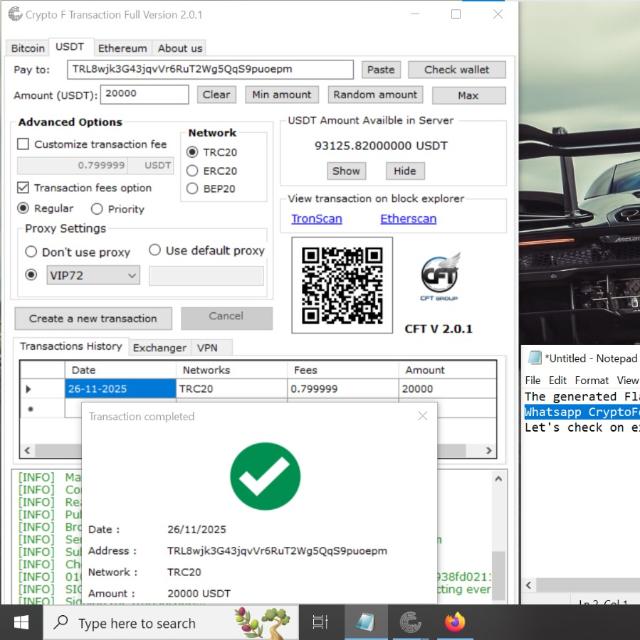Click the CFT Group logo
The width and height of the screenshot is (640, 640).
coord(439,277)
